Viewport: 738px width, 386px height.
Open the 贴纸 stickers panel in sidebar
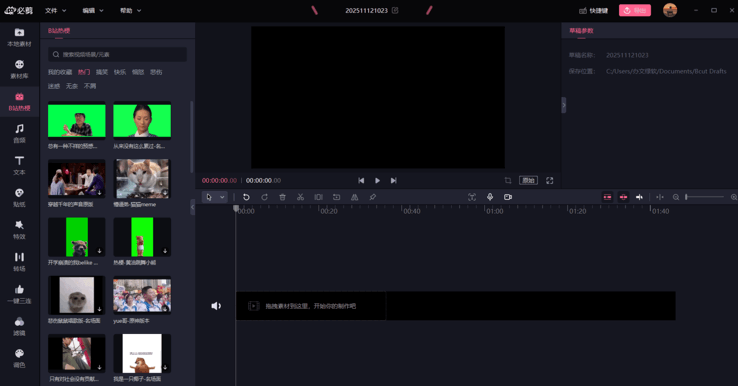(x=19, y=197)
